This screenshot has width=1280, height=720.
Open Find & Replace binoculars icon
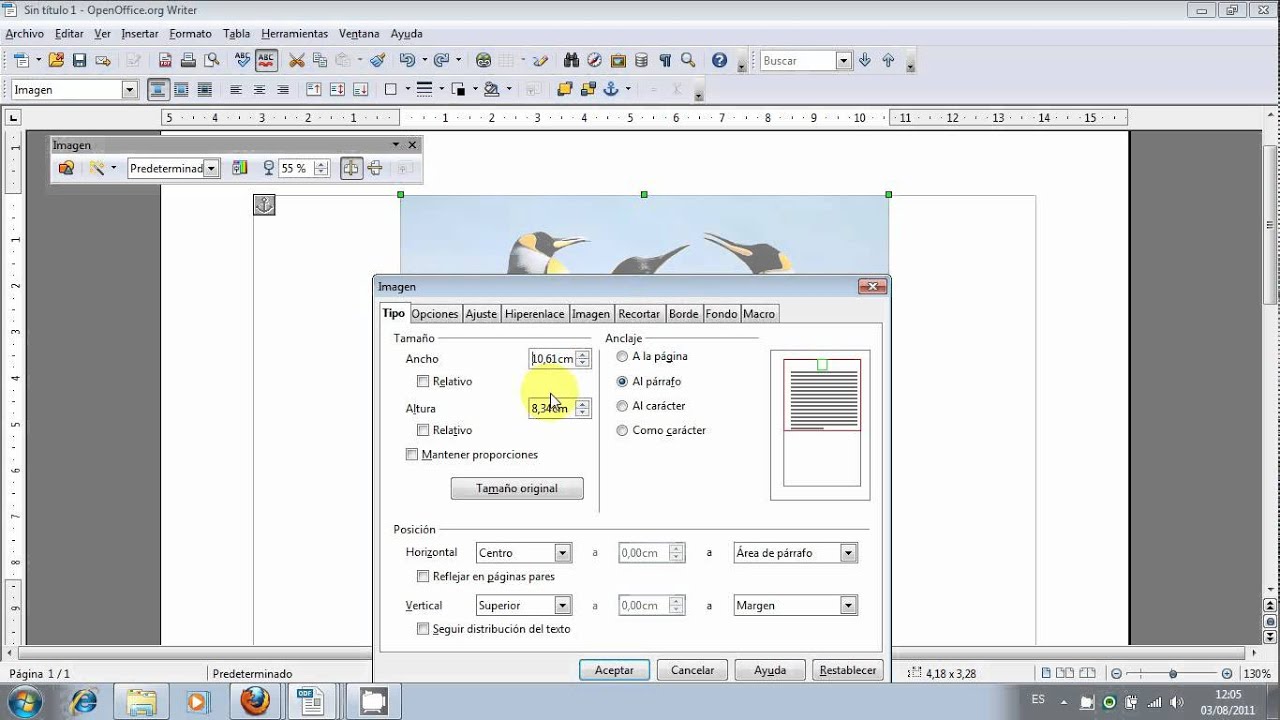pyautogui.click(x=572, y=61)
